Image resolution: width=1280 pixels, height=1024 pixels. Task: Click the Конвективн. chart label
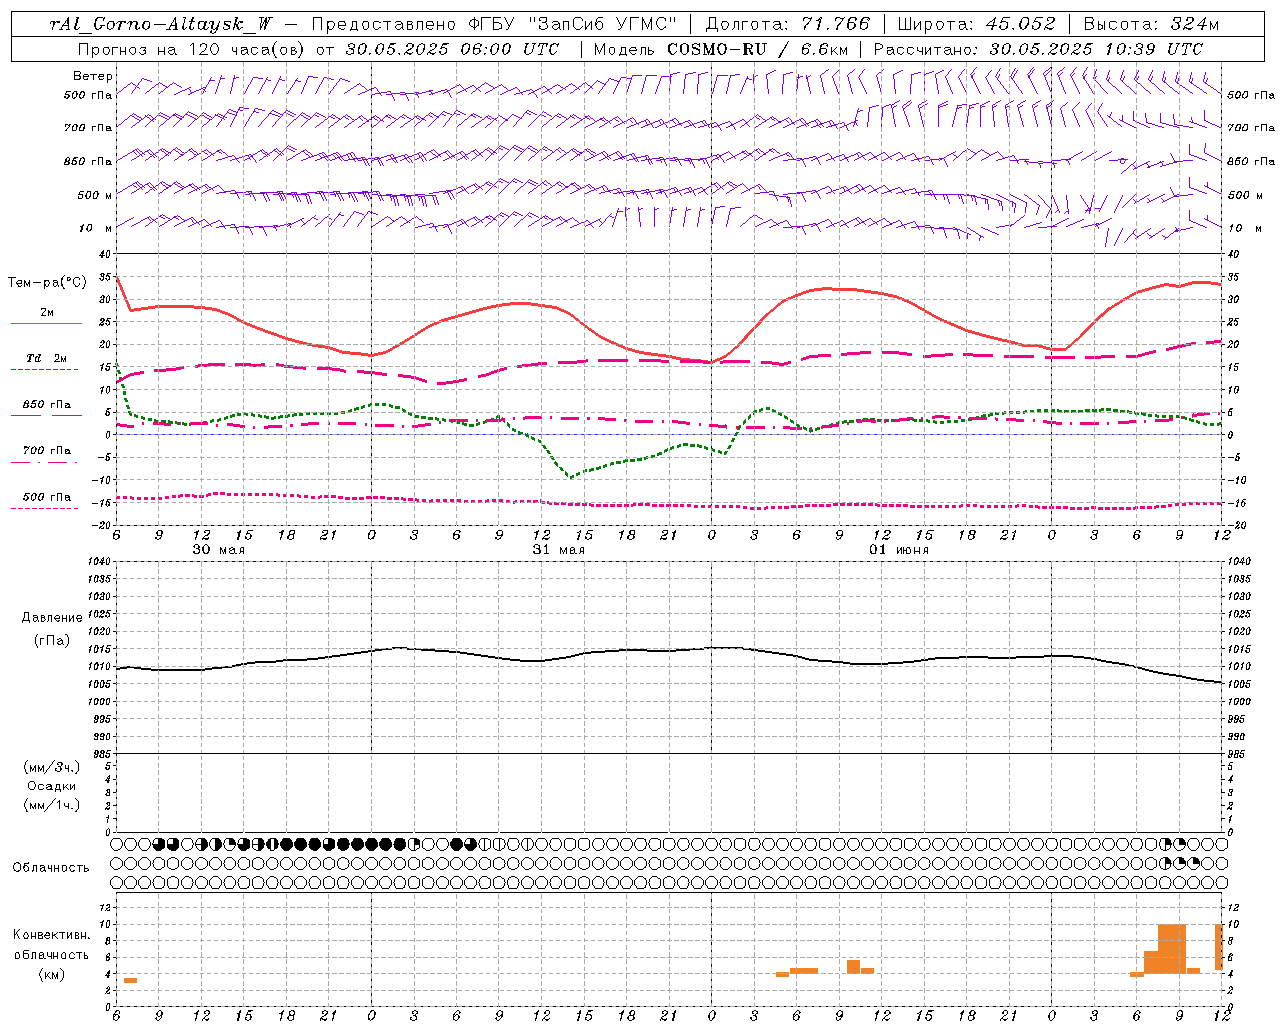point(51,935)
